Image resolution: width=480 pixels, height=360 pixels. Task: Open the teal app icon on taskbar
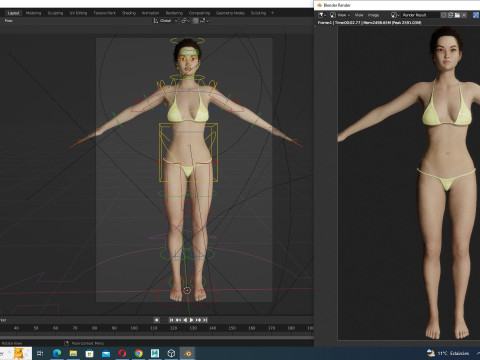pos(155,353)
